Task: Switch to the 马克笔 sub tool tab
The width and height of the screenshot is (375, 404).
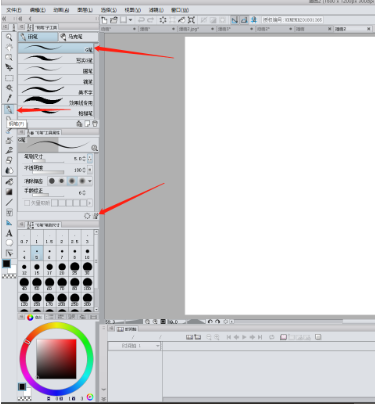Action: click(78, 36)
